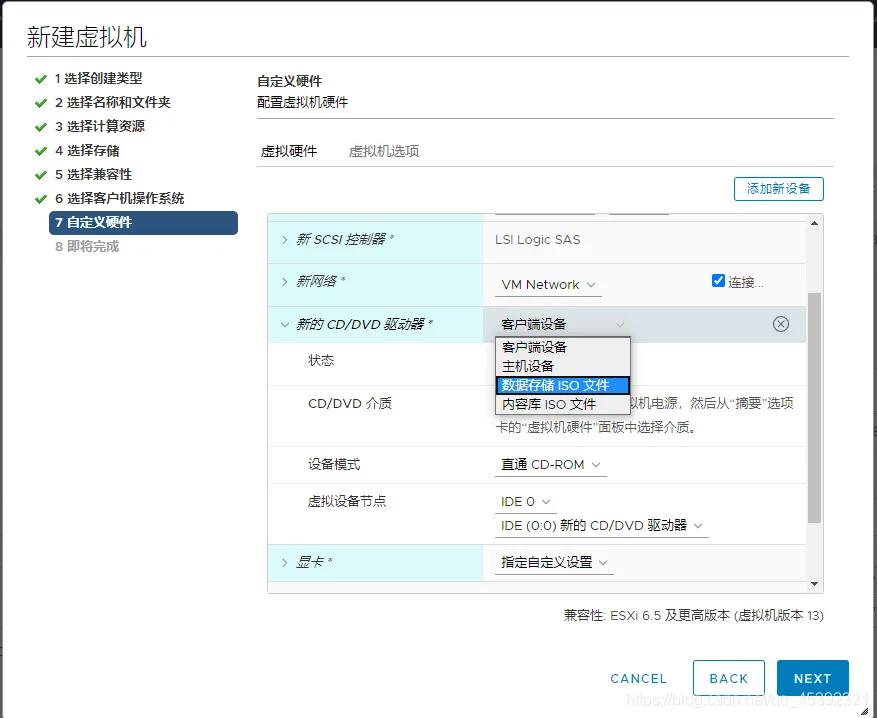This screenshot has height=718, width=877.
Task: Open the VM Network dropdown
Action: click(548, 285)
